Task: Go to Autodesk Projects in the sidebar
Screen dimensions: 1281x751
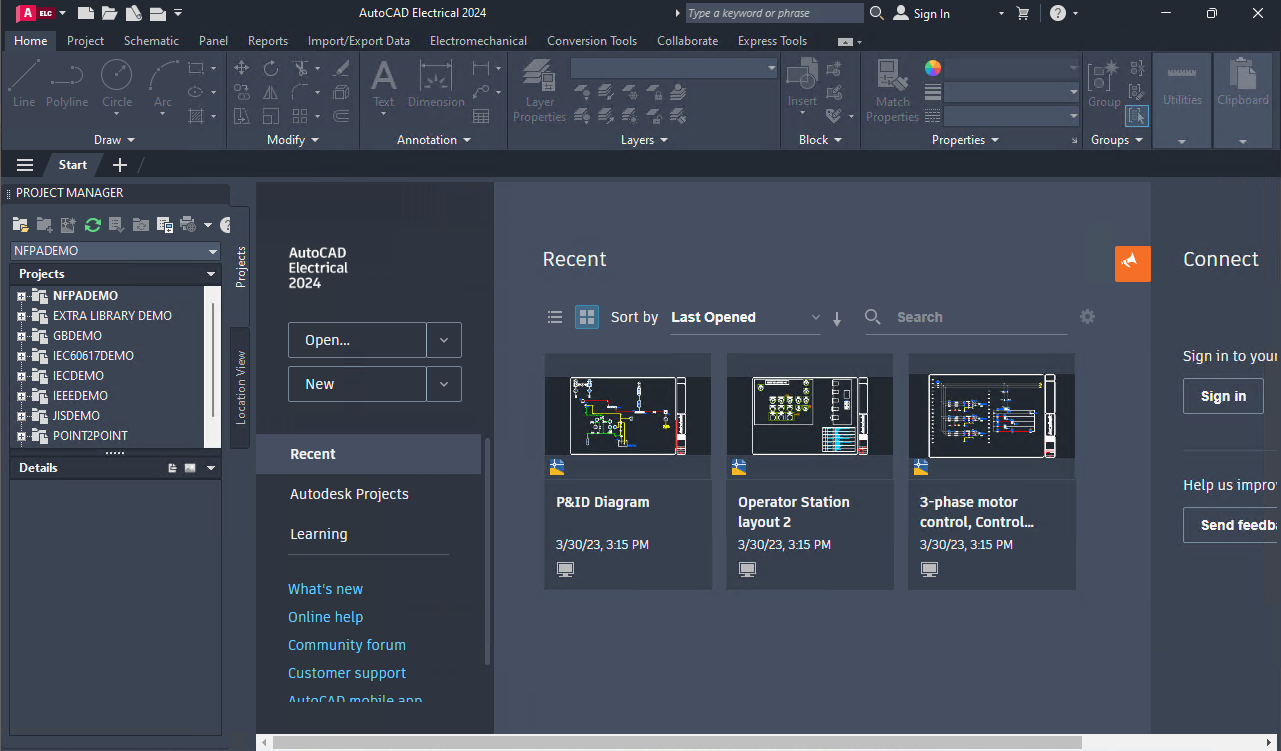Action: 349,494
